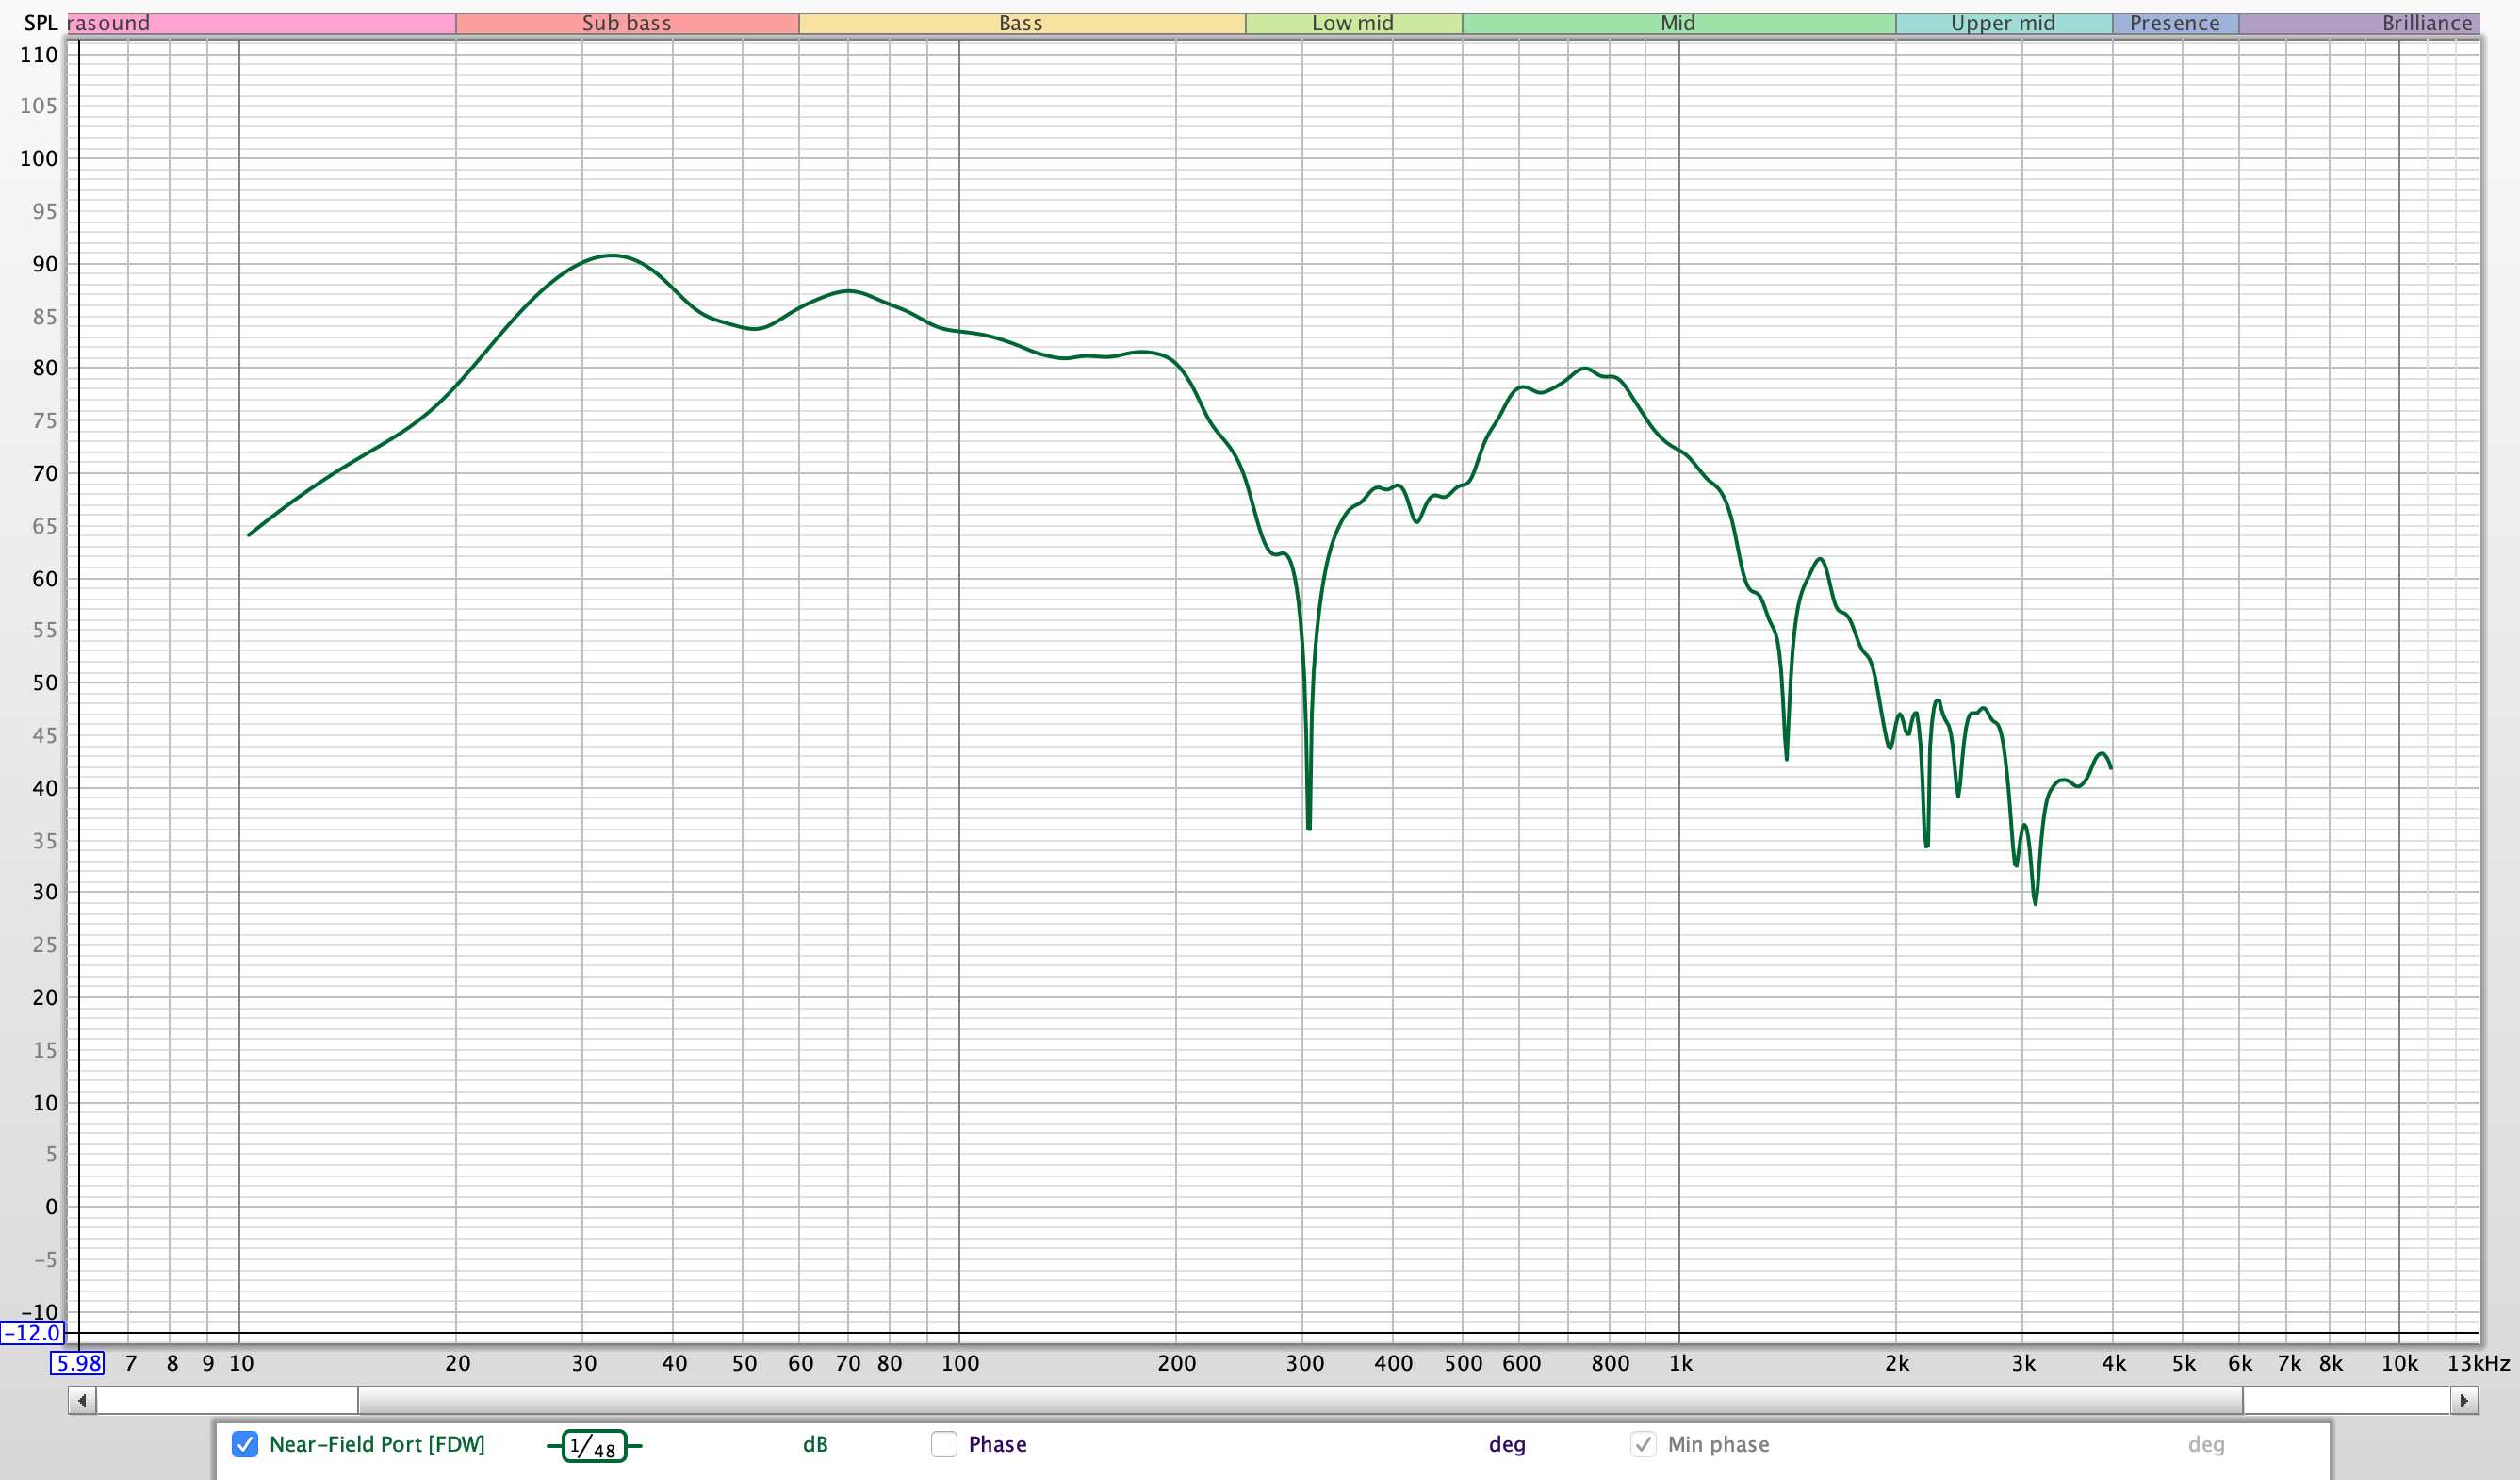The width and height of the screenshot is (2520, 1480).
Task: Click the scrollbar right arrow
Action: [x=2464, y=1401]
